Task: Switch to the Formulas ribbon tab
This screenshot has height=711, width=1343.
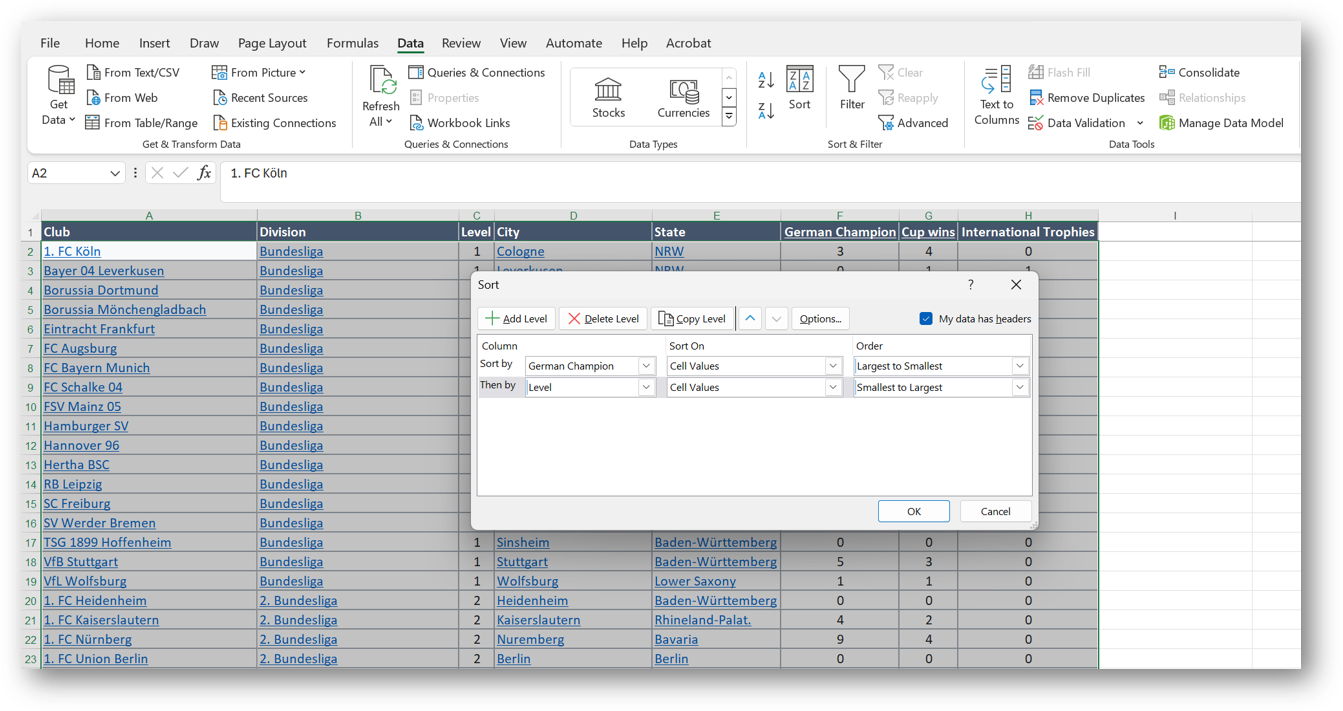Action: 352,43
